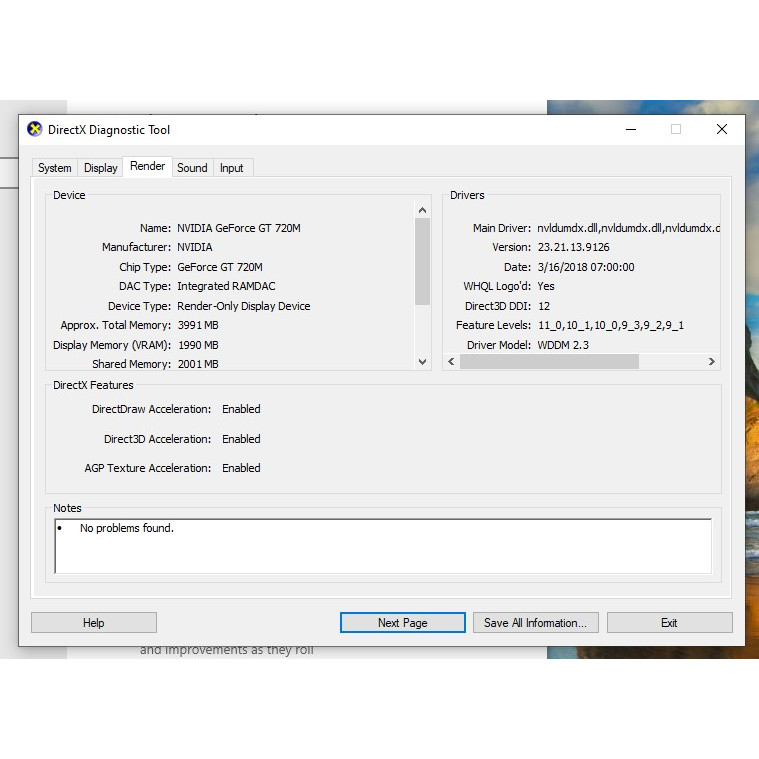Open the Sound tab
Image resolution: width=759 pixels, height=759 pixels.
pyautogui.click(x=192, y=168)
